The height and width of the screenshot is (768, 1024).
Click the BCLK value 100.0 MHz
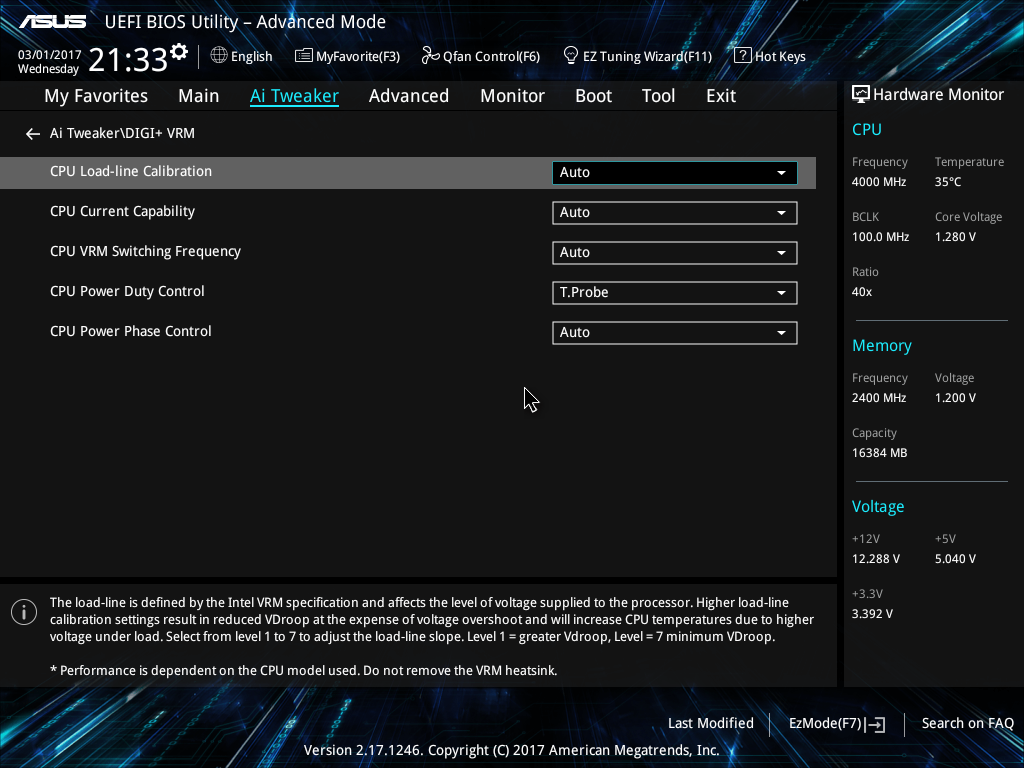880,237
